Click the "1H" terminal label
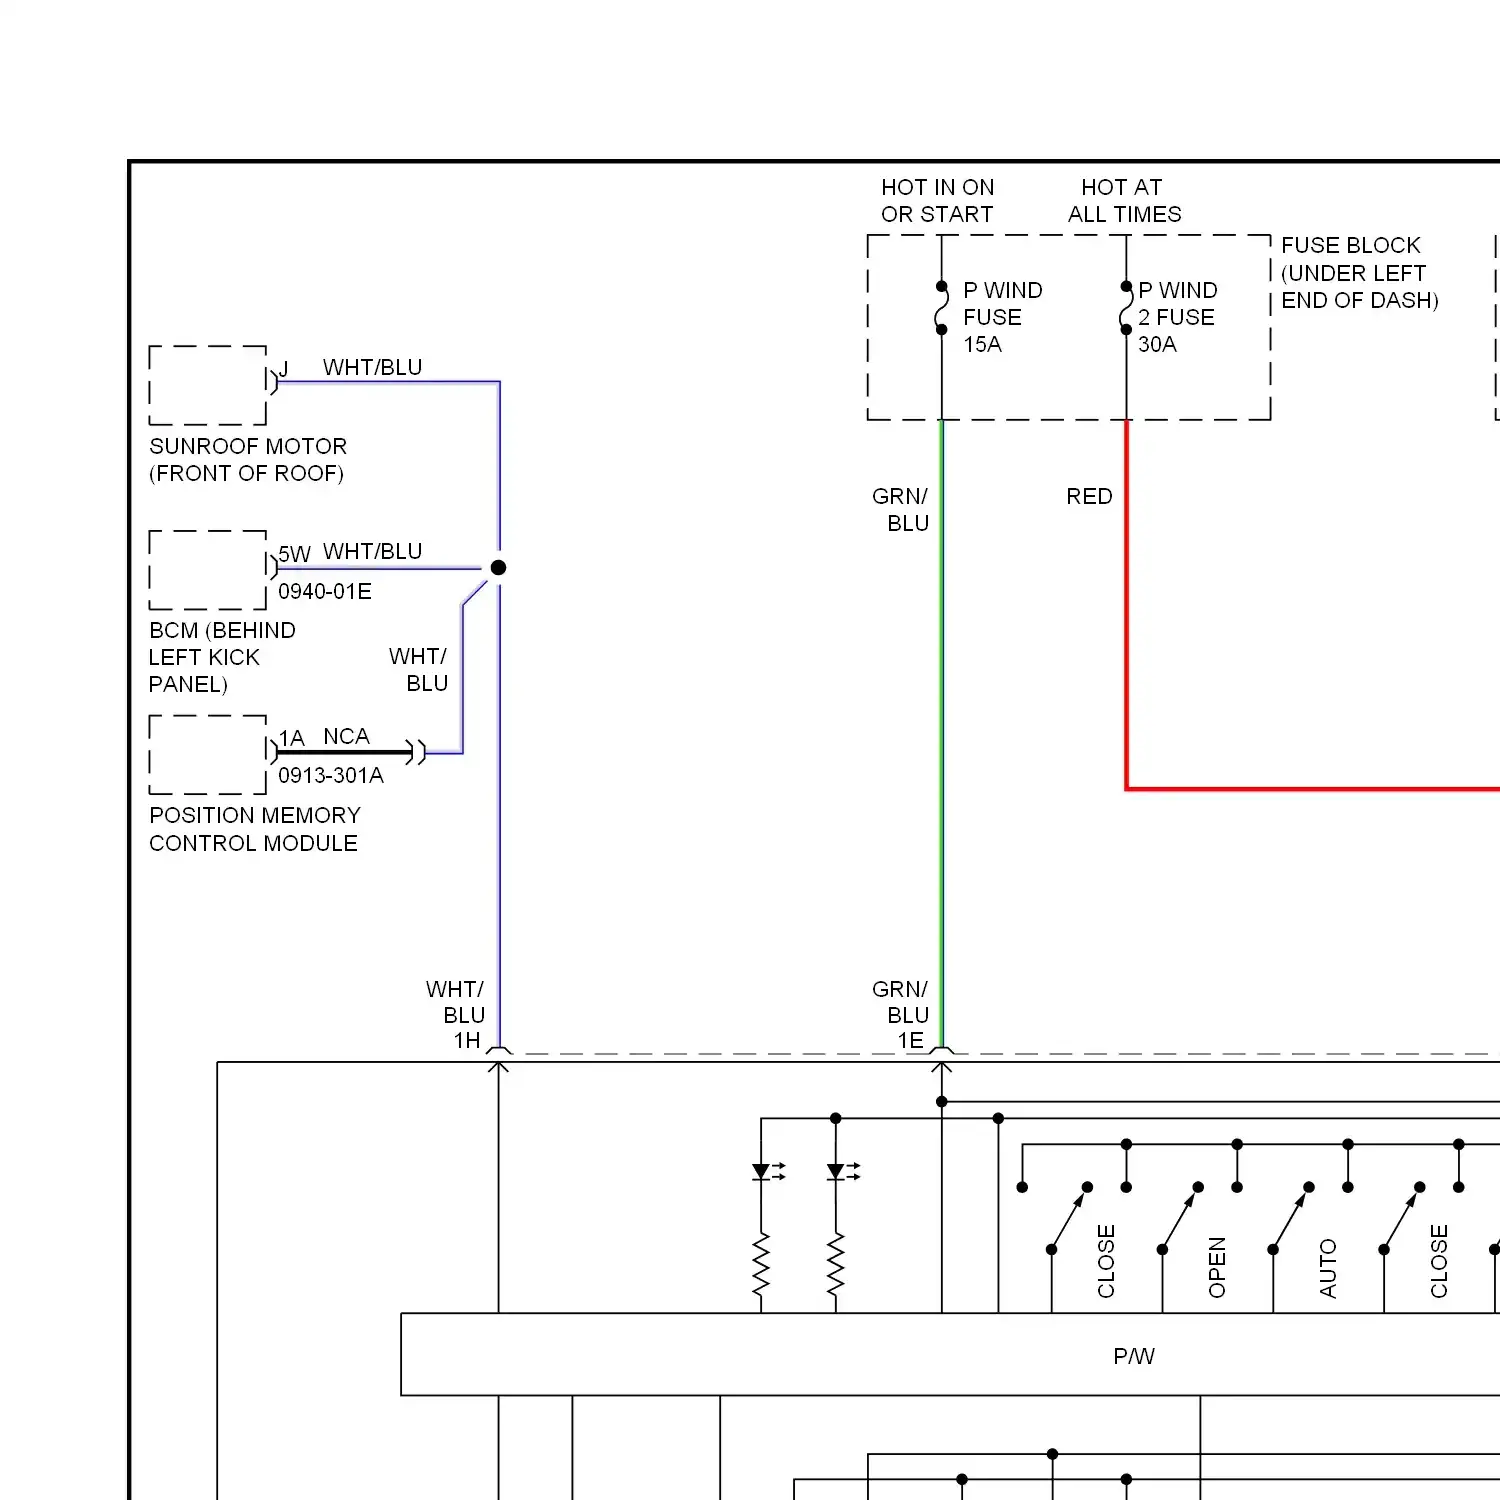The width and height of the screenshot is (1500, 1500). [x=467, y=1041]
